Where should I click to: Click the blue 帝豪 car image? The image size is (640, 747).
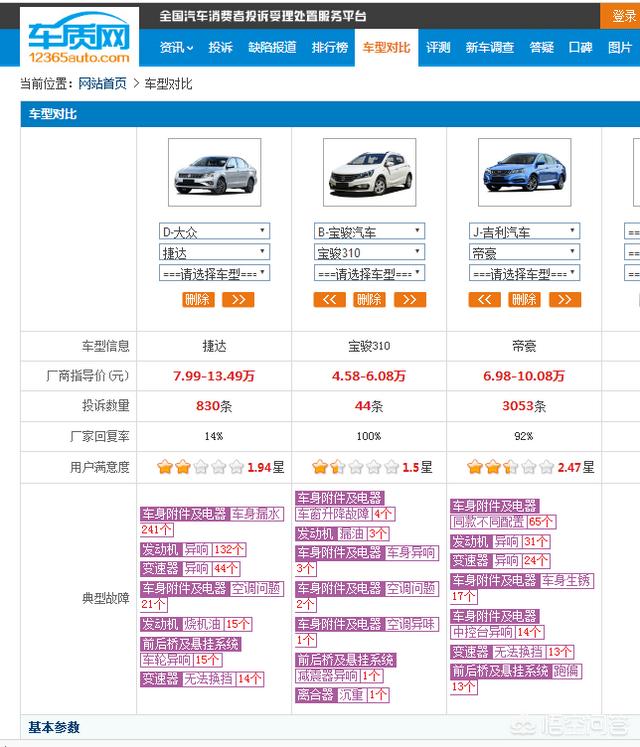(524, 172)
